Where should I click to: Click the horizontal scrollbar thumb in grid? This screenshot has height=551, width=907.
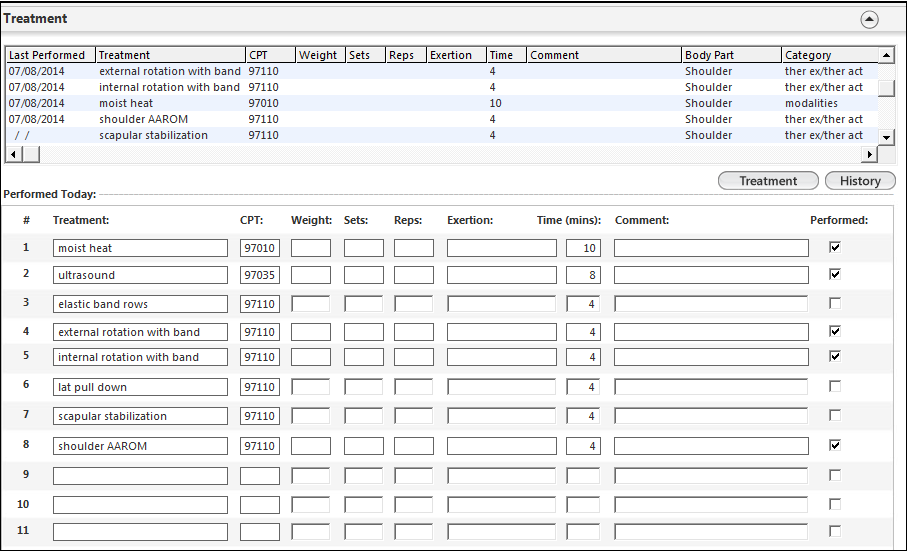[31, 154]
